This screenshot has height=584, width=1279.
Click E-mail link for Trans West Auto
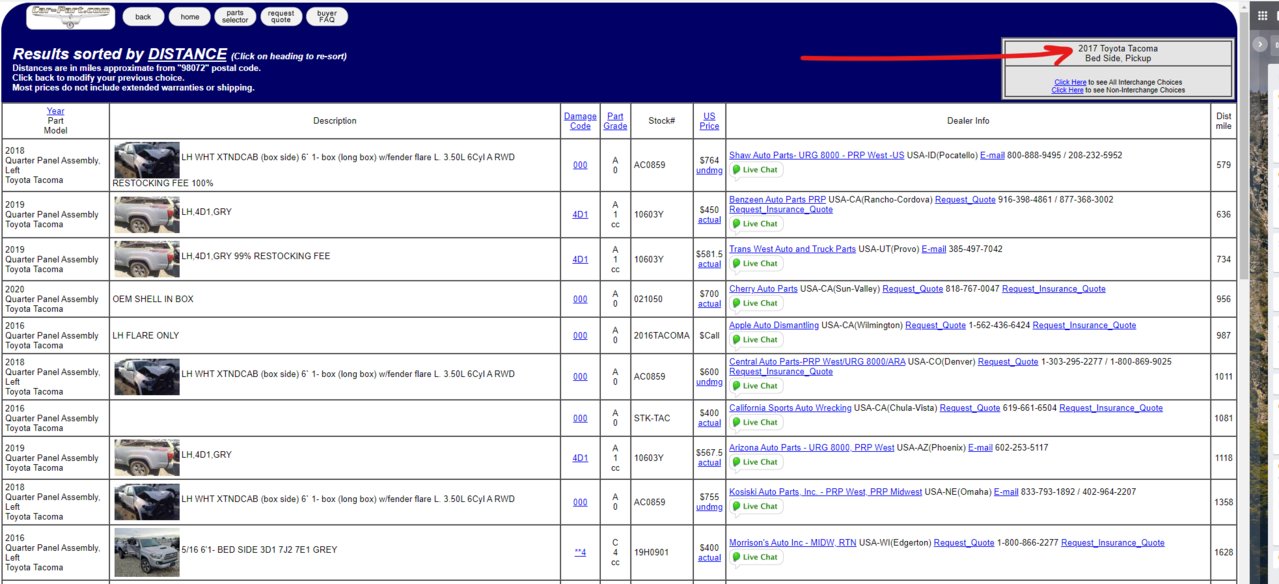(x=933, y=249)
